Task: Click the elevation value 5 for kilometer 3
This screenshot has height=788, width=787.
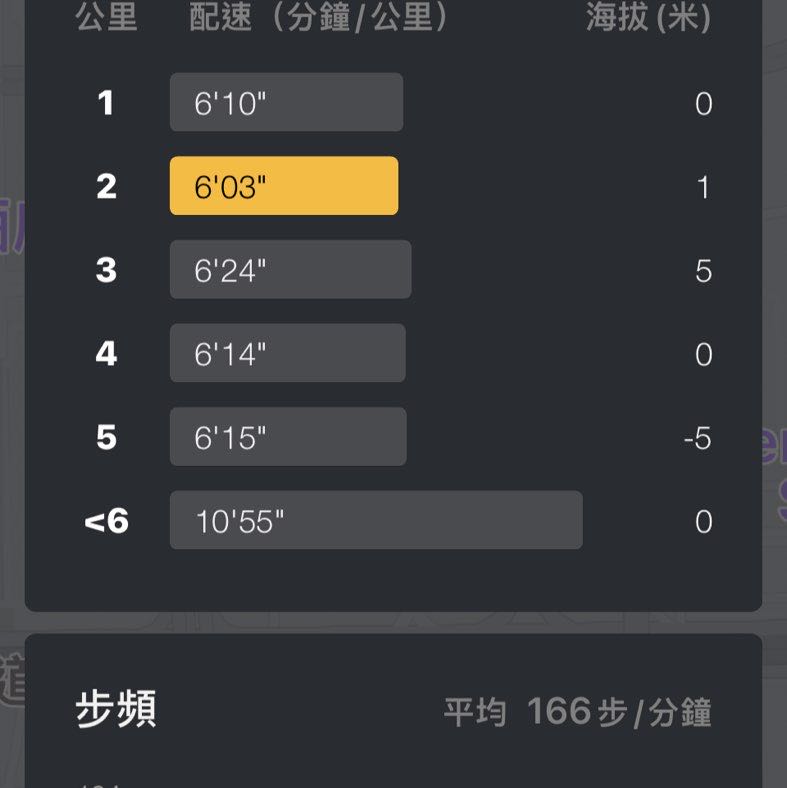Action: pyautogui.click(x=703, y=271)
